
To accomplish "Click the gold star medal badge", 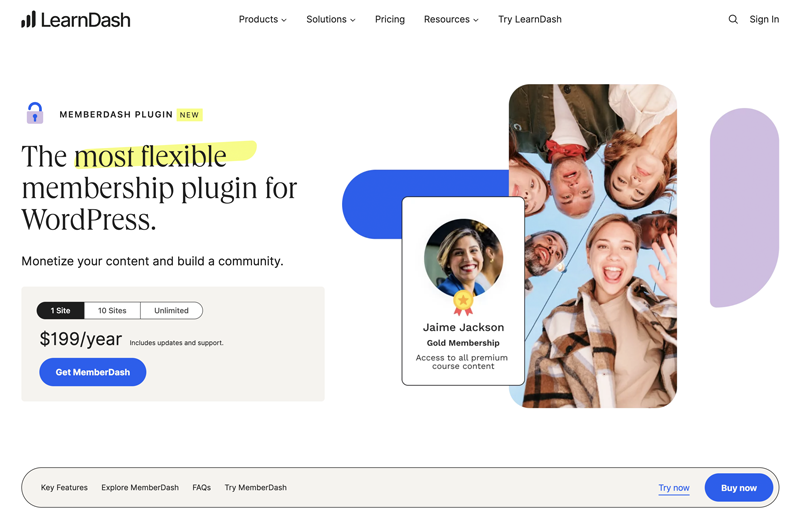I will 463,302.
